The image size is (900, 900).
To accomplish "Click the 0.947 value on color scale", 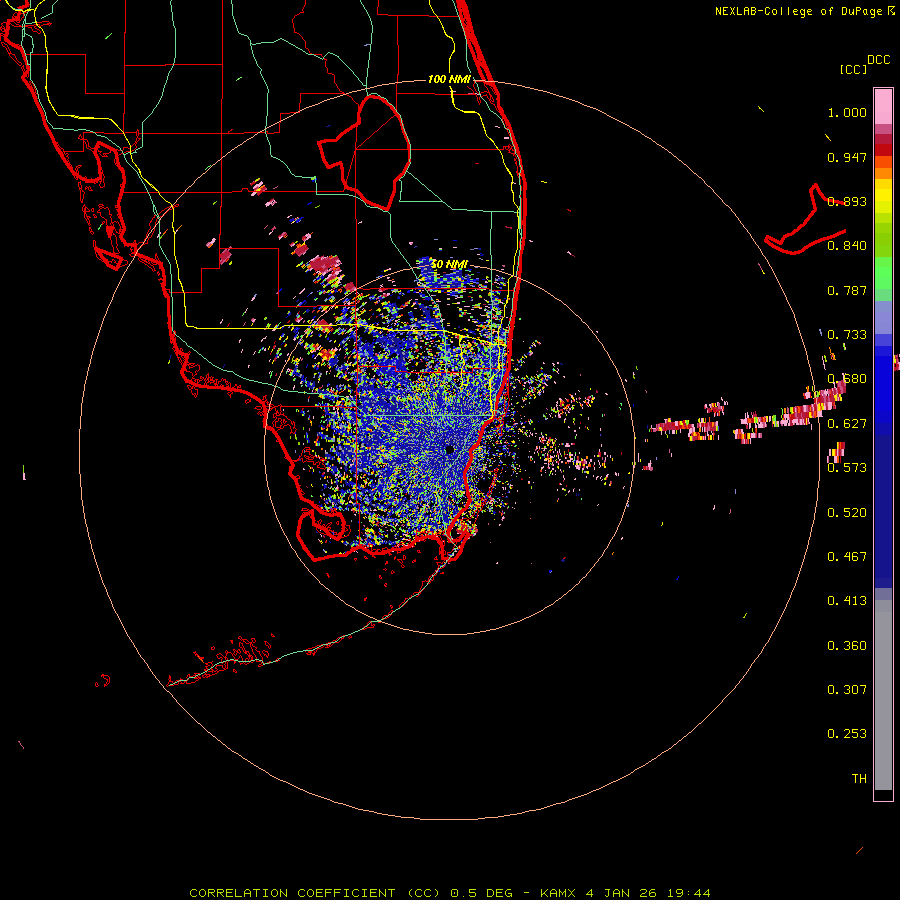I will [x=847, y=158].
